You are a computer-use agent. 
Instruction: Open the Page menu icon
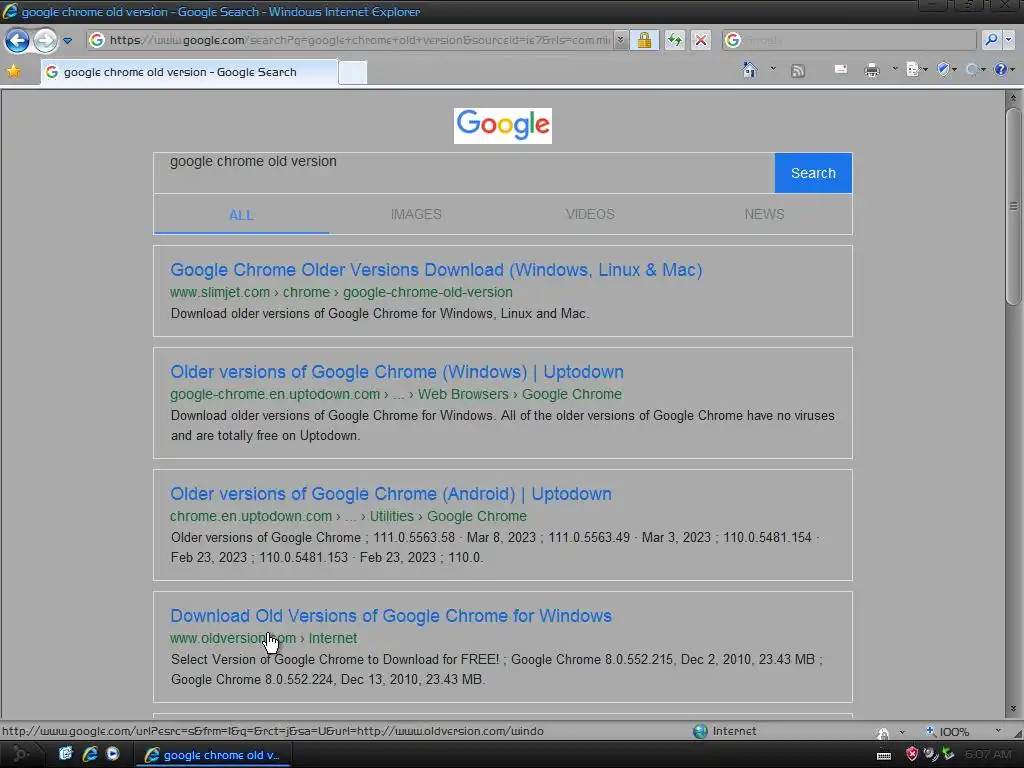pos(916,69)
